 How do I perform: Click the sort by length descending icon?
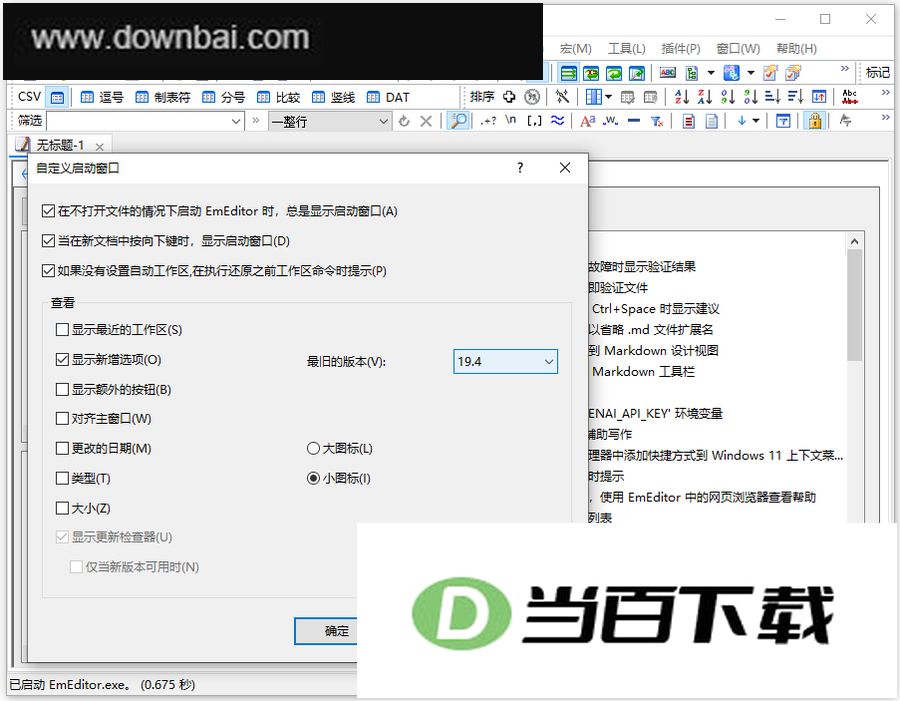[x=795, y=97]
